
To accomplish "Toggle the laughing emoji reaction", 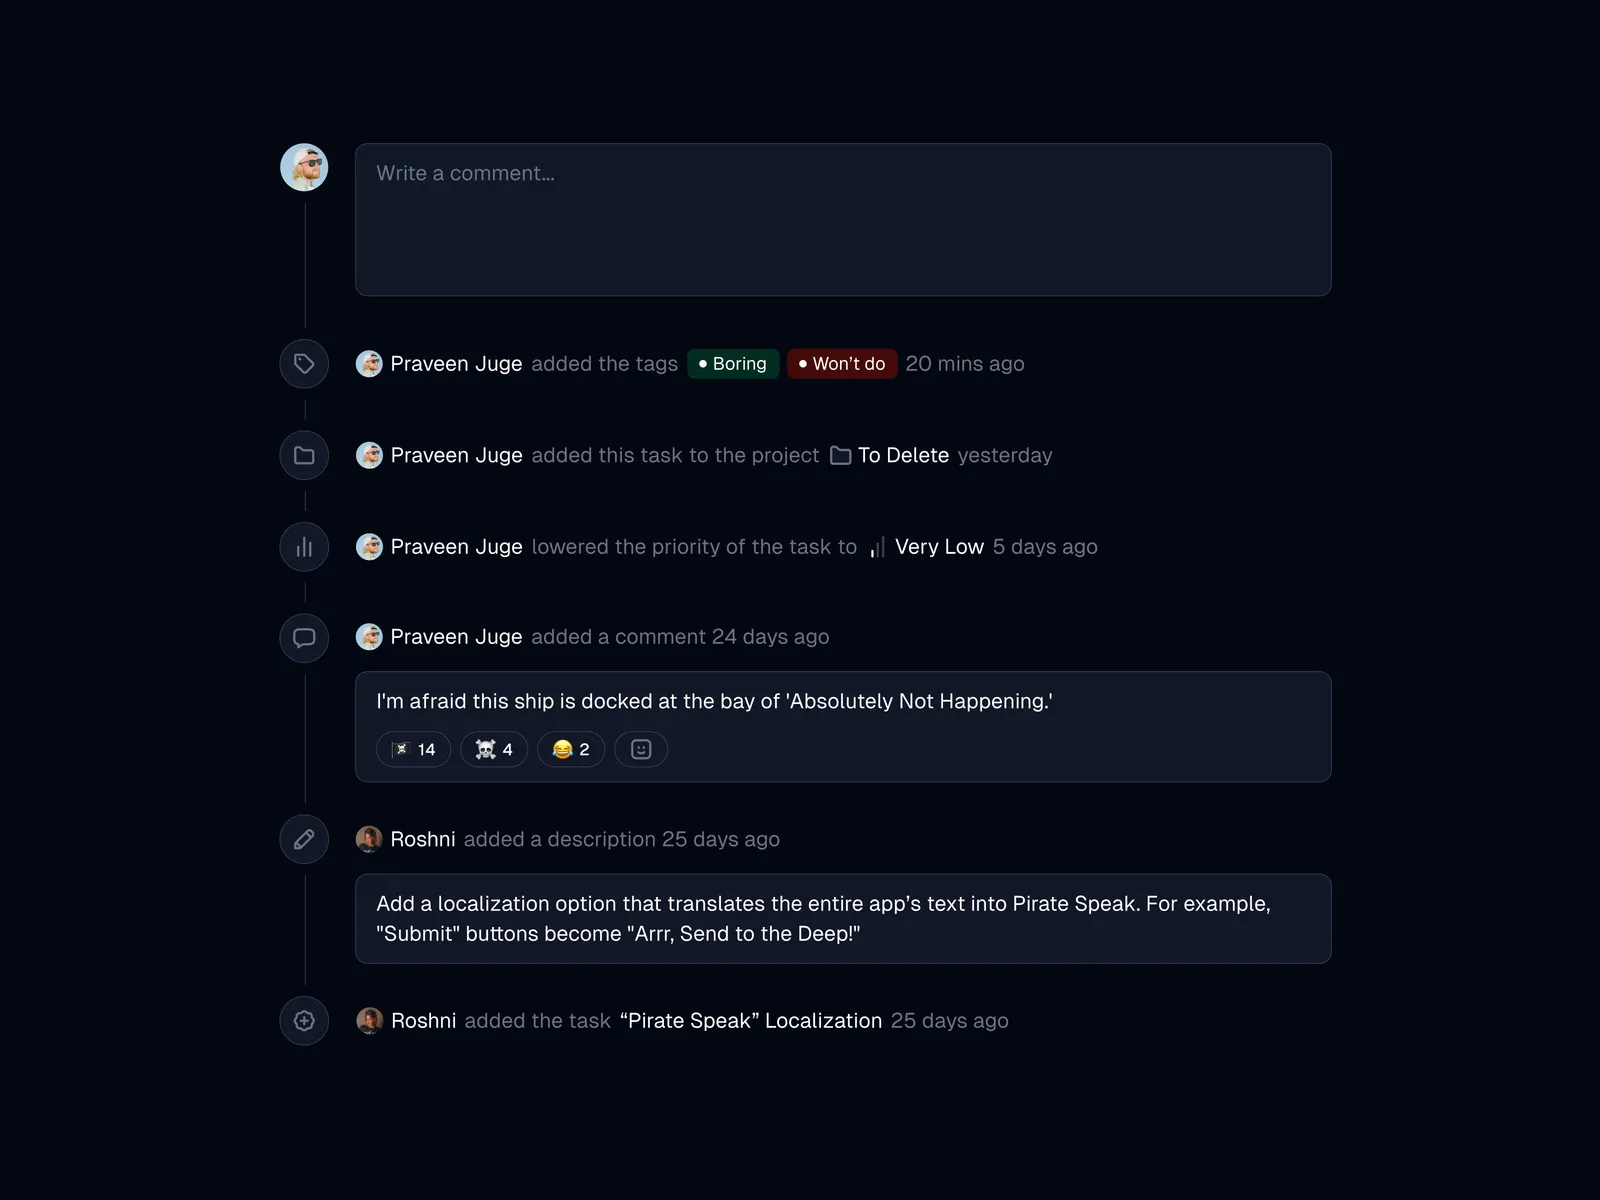I will tap(571, 749).
